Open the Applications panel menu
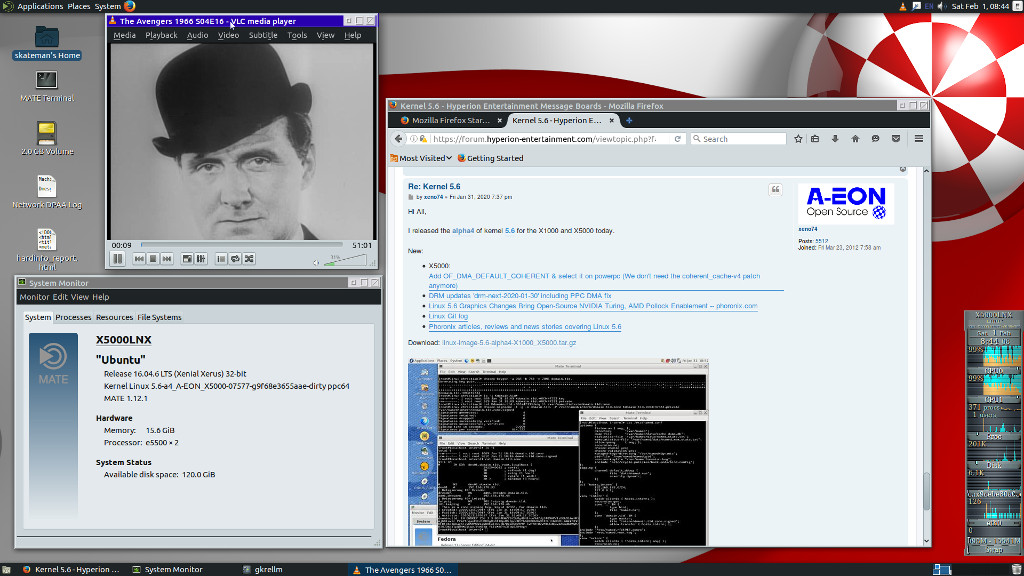Viewport: 1024px width, 576px height. [40, 6]
